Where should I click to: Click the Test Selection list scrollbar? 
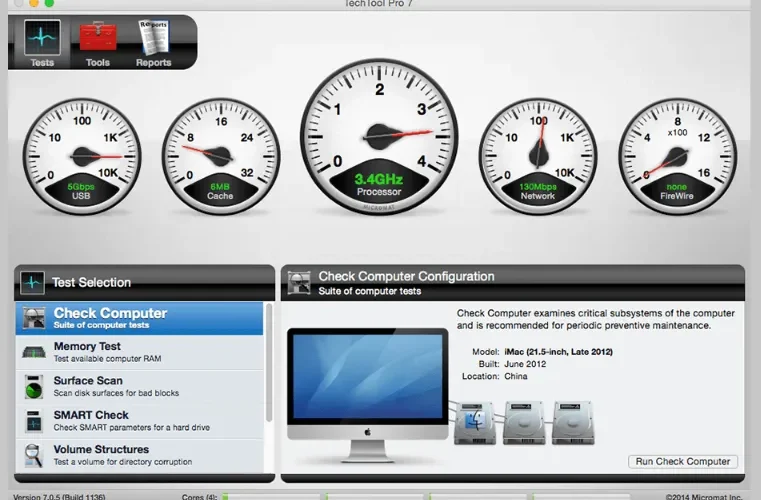coord(269,363)
